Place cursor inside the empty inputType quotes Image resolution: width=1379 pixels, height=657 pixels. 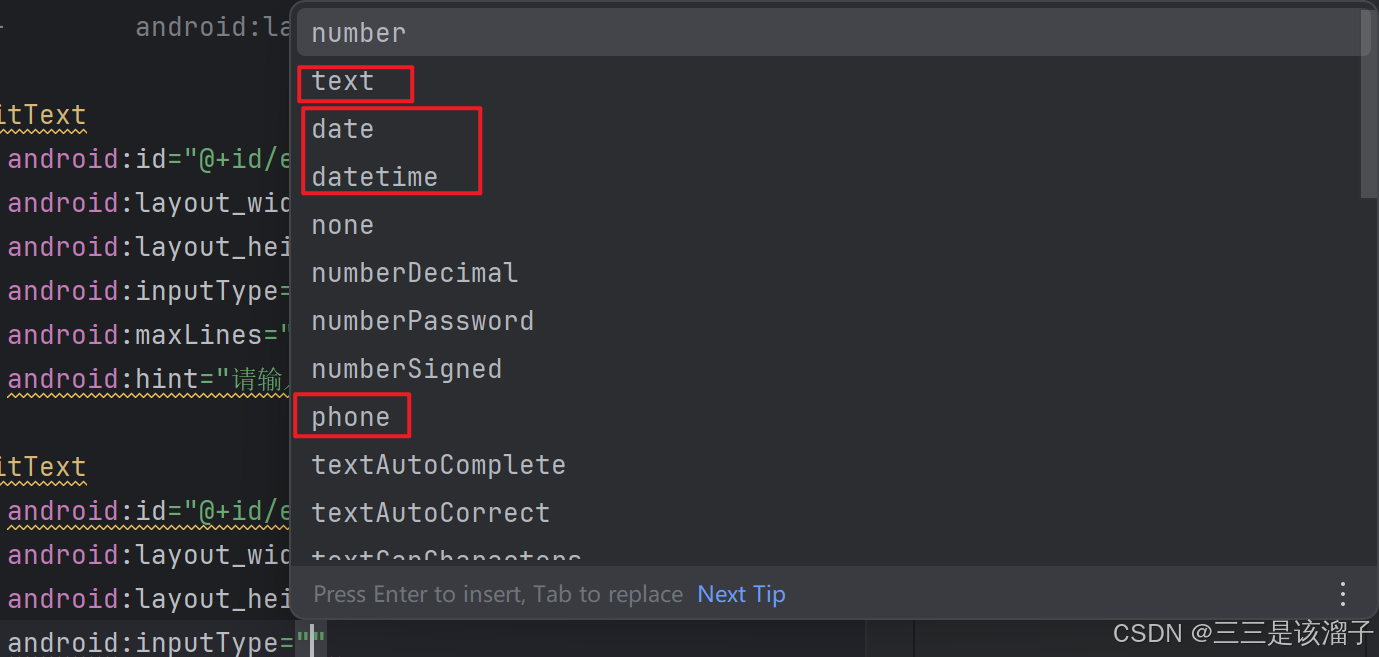coord(311,643)
